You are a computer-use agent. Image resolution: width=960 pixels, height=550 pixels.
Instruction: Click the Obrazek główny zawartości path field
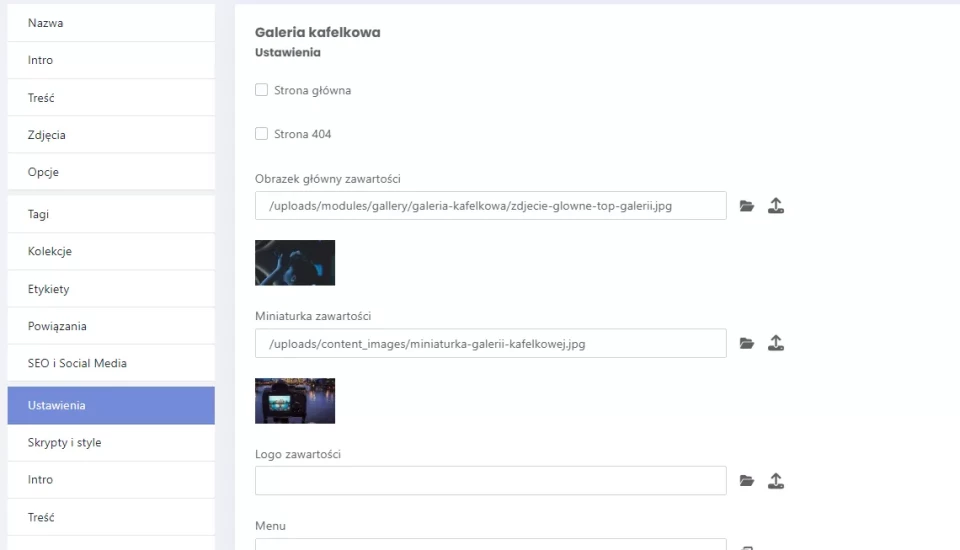(490, 206)
